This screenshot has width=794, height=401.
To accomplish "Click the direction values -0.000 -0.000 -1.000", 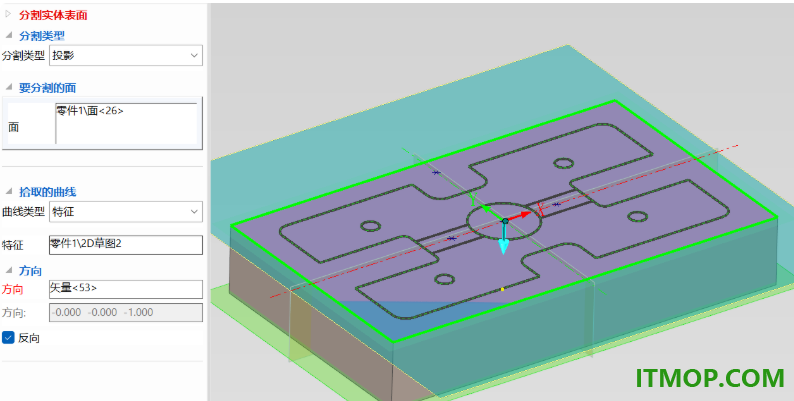I will tap(126, 312).
